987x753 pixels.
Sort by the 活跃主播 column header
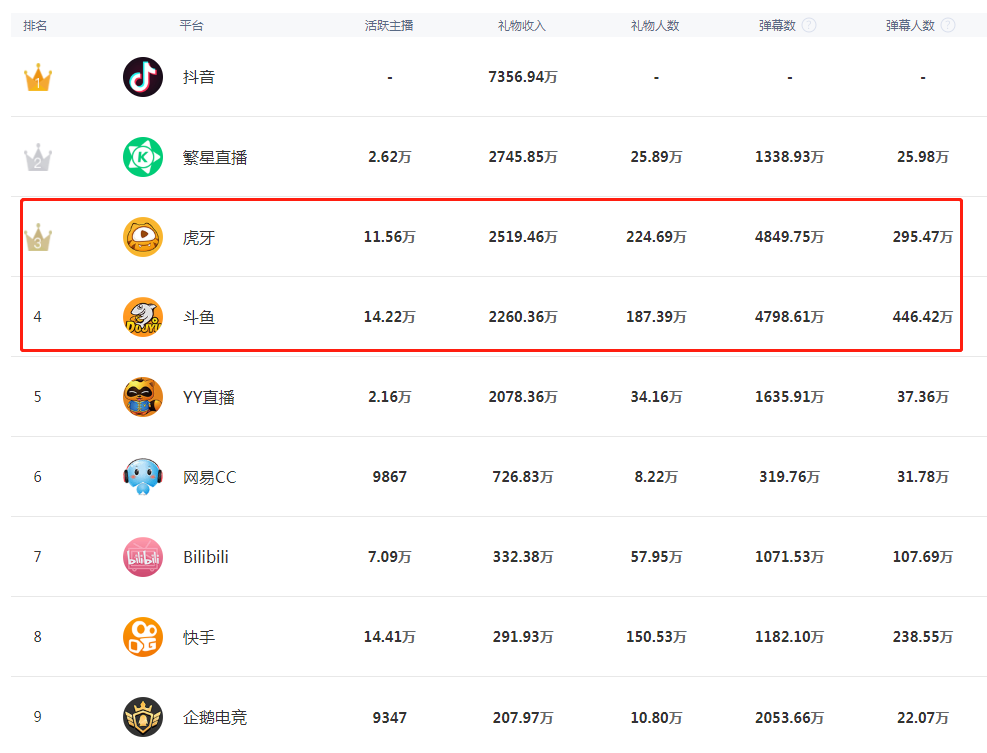coord(389,26)
